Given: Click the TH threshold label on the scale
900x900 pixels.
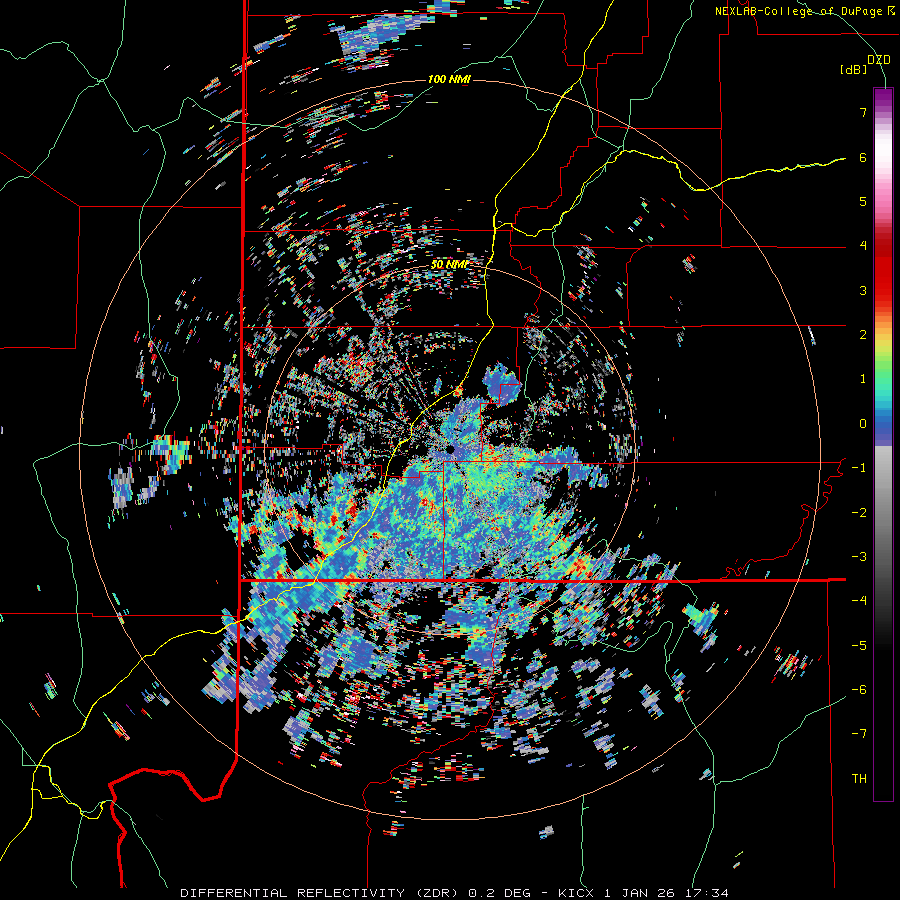Looking at the screenshot, I should pos(859,779).
